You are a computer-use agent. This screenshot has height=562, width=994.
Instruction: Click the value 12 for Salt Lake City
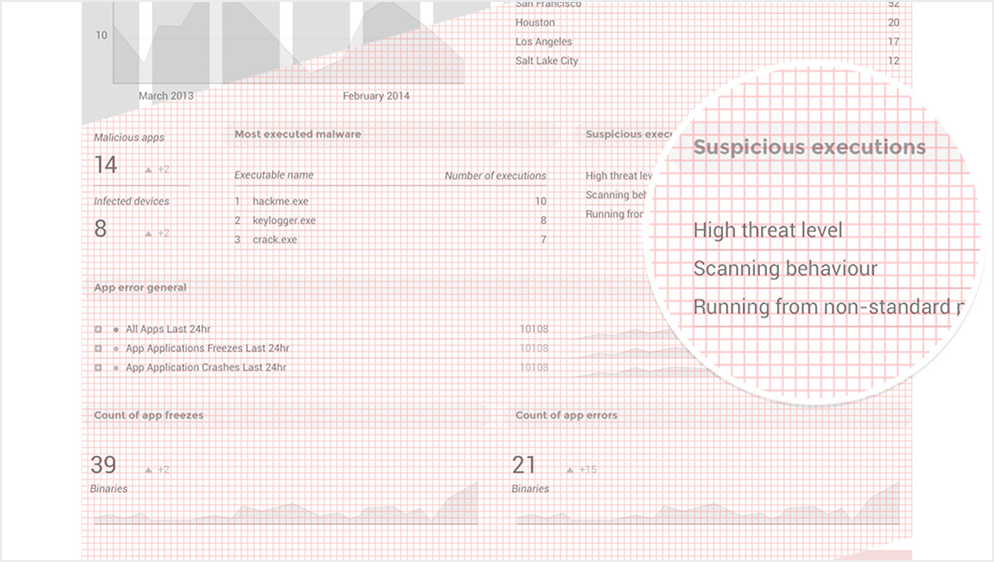tap(893, 61)
